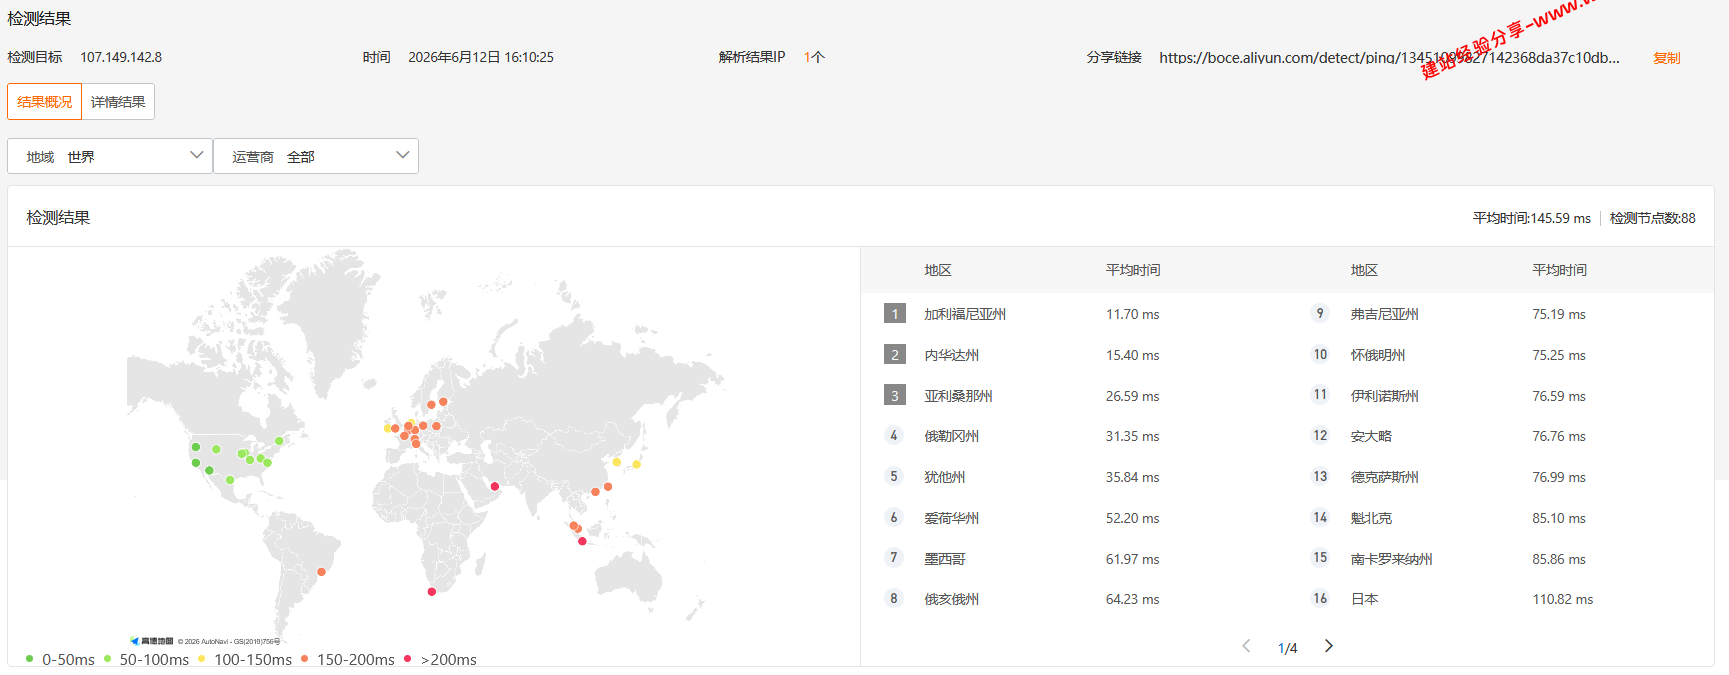
Task: Click the share link URL text
Action: pyautogui.click(x=1389, y=58)
